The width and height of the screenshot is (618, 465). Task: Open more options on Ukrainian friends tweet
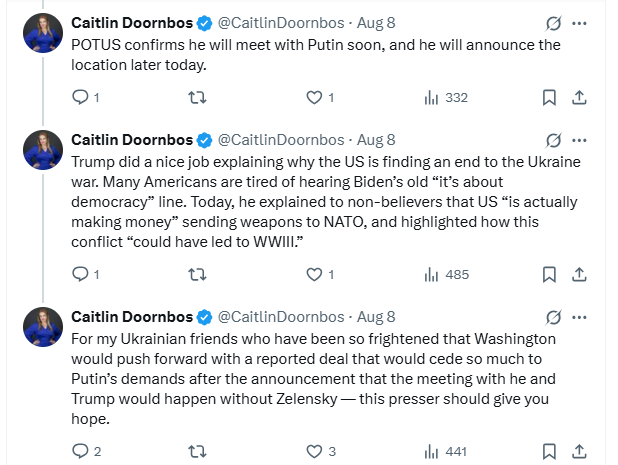(579, 317)
